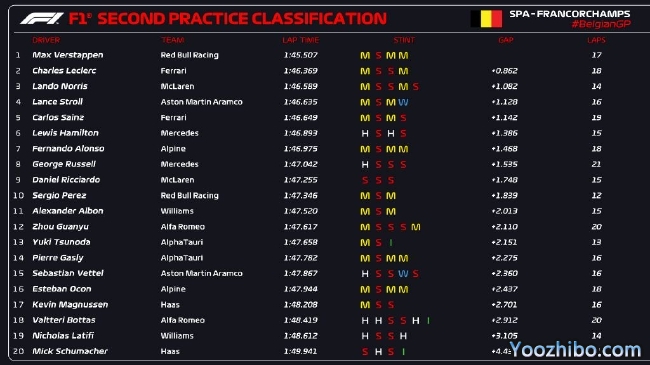Viewport: 650px width, 365px height.
Task: Click Max Verstappen's 1:45.507 lap time
Action: pyautogui.click(x=301, y=55)
